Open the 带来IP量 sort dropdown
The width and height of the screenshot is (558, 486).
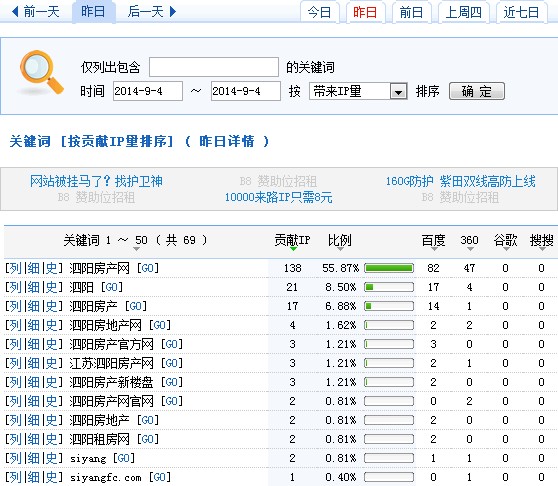(358, 91)
